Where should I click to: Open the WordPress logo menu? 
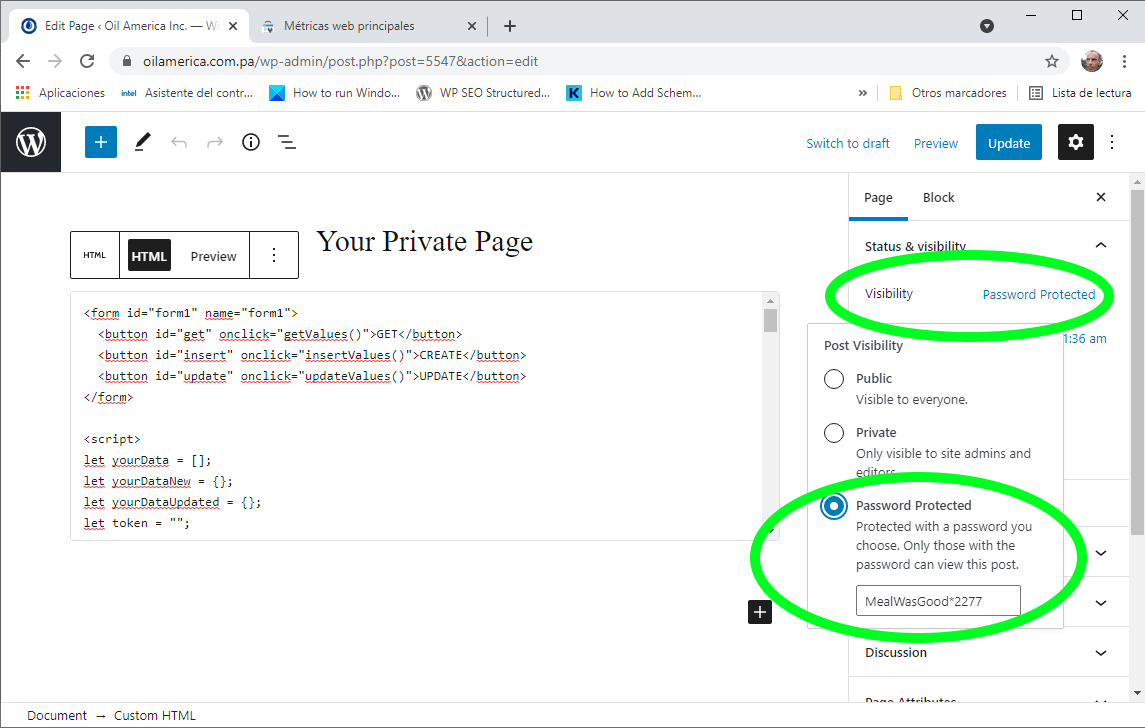pos(31,142)
